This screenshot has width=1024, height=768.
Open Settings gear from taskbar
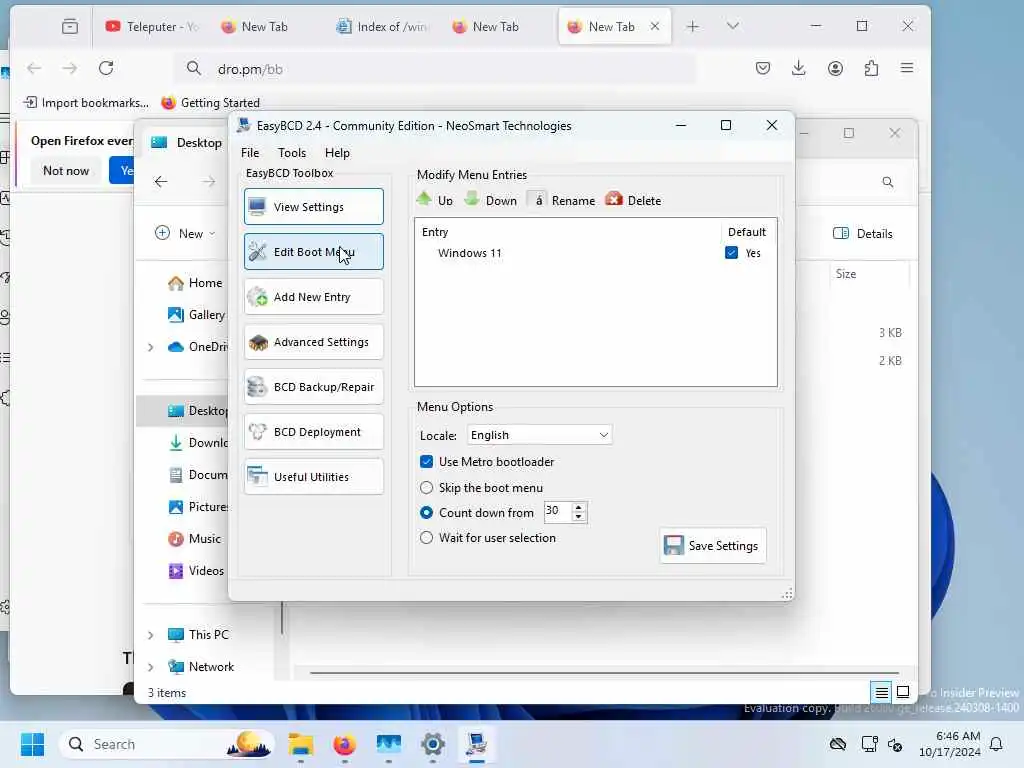tap(432, 744)
